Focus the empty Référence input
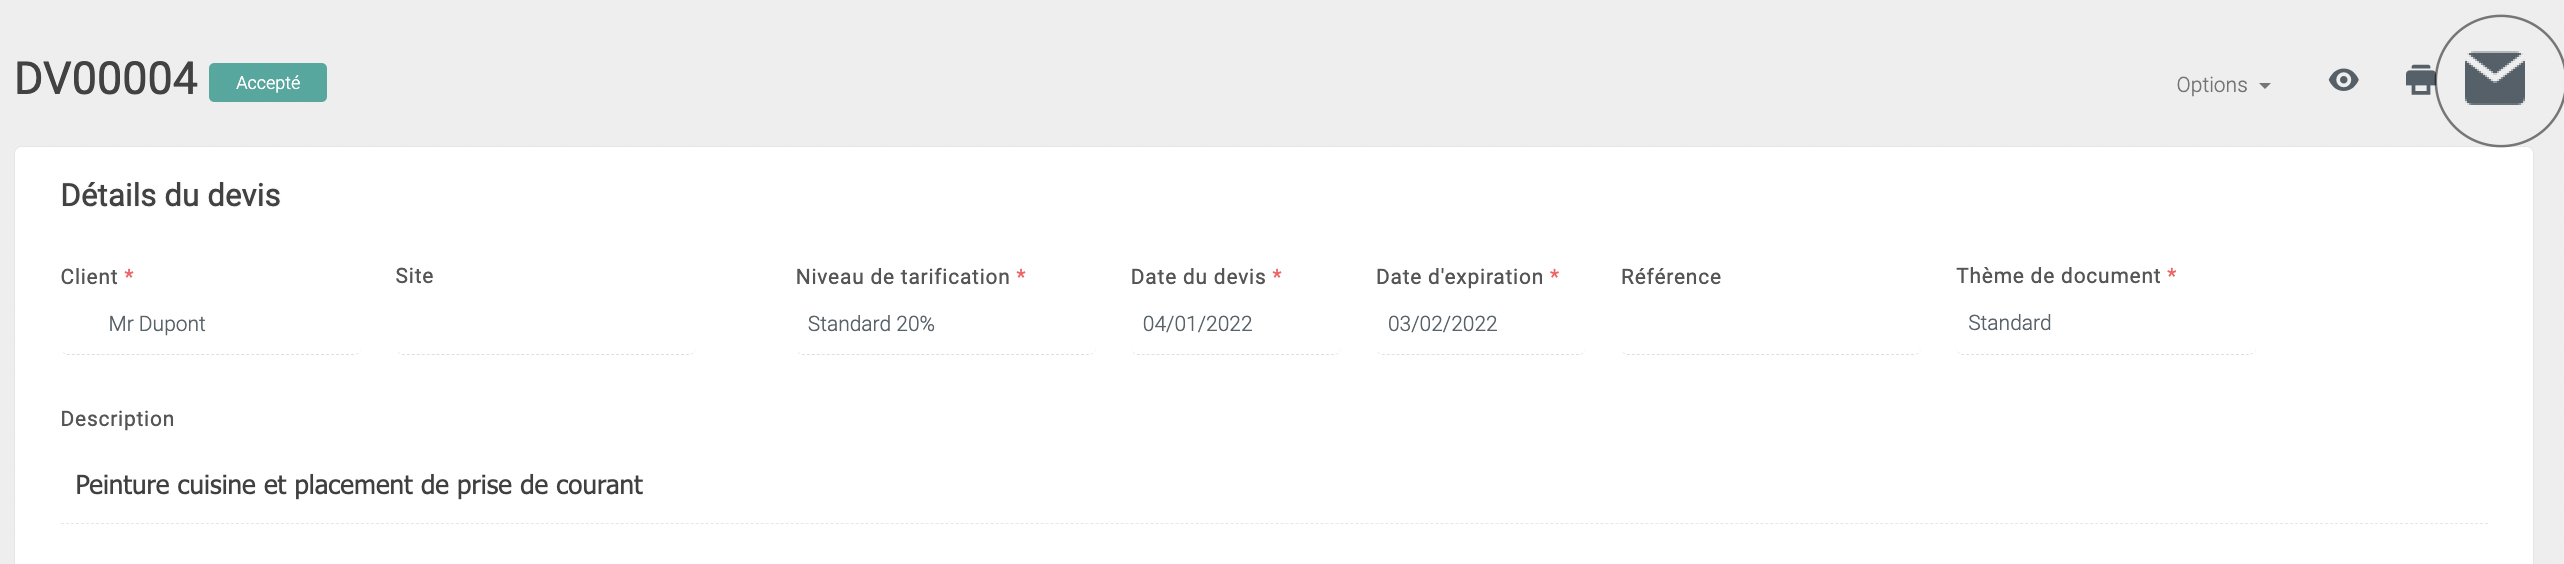The height and width of the screenshot is (564, 2564). point(1770,324)
